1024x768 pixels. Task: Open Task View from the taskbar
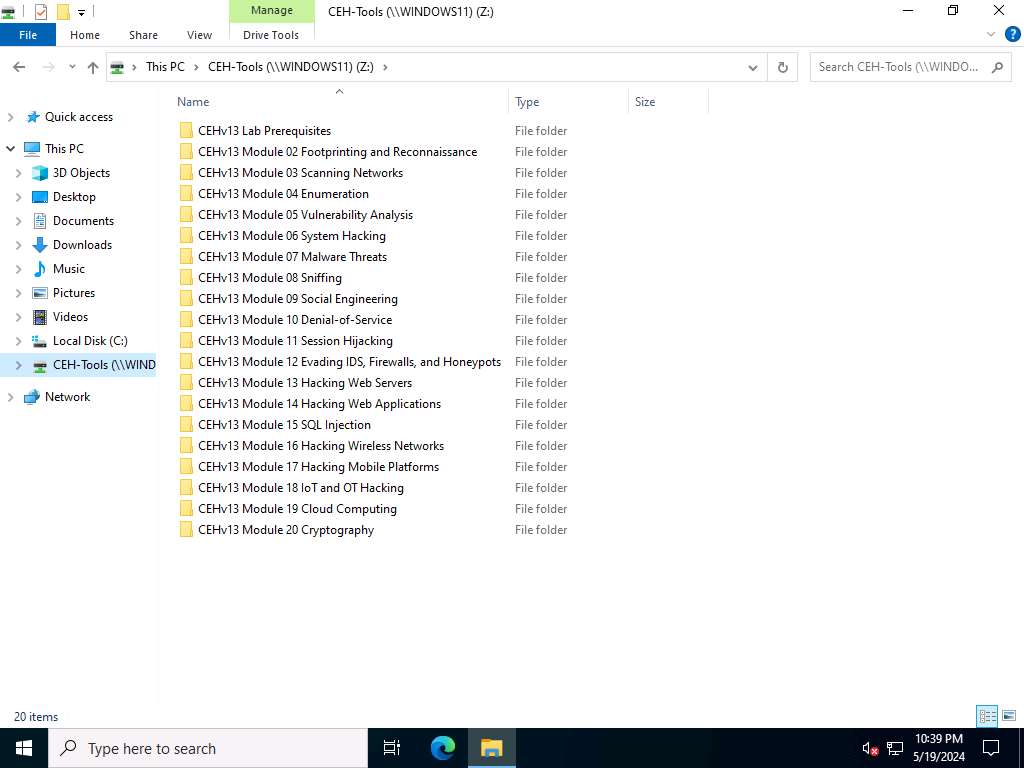tap(391, 748)
